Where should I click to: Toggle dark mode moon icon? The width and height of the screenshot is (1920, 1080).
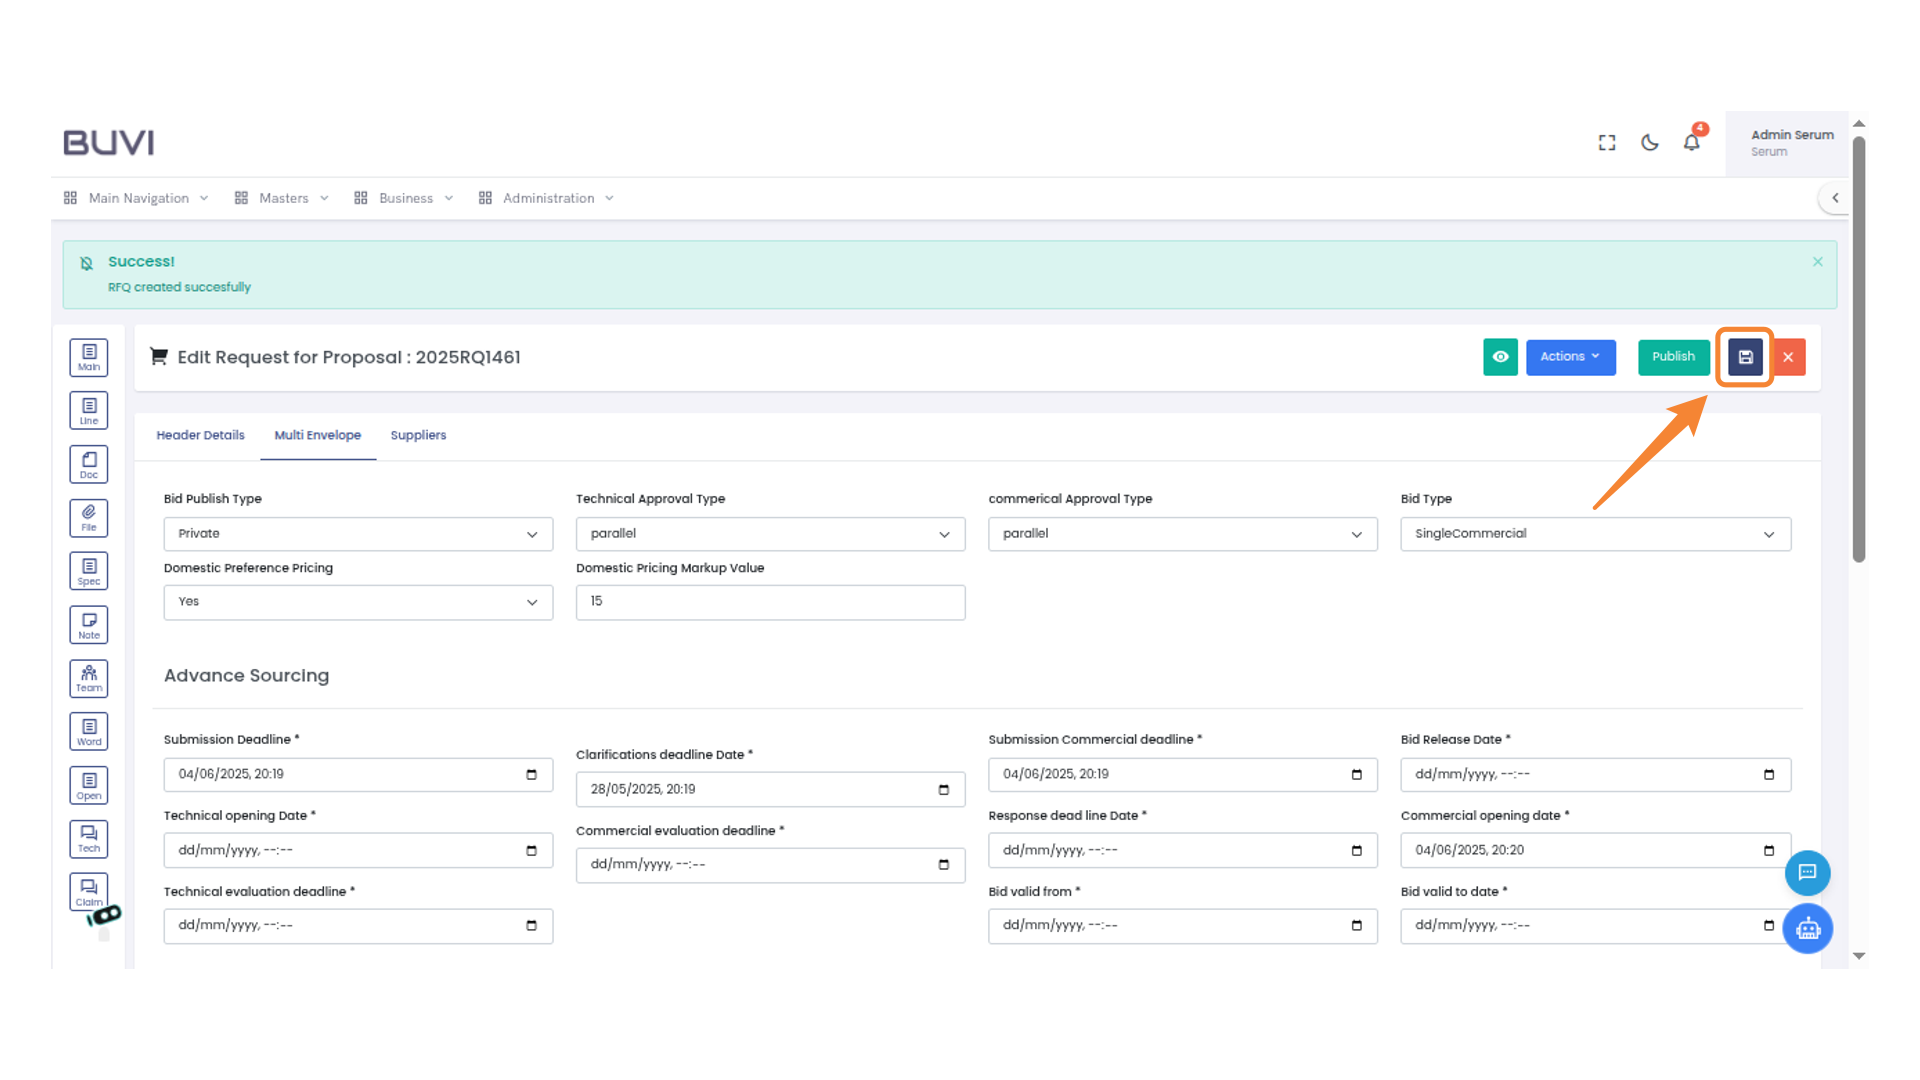pos(1650,143)
